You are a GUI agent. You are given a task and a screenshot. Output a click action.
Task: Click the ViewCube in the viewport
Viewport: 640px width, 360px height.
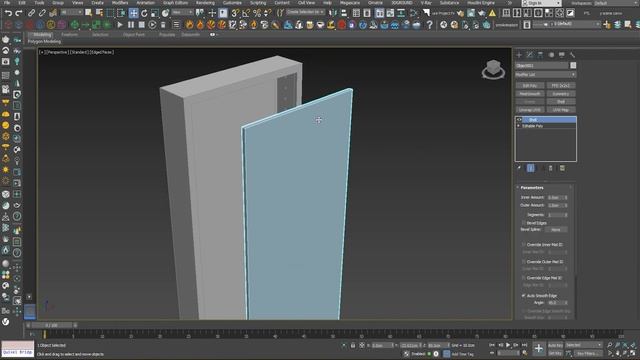point(493,69)
